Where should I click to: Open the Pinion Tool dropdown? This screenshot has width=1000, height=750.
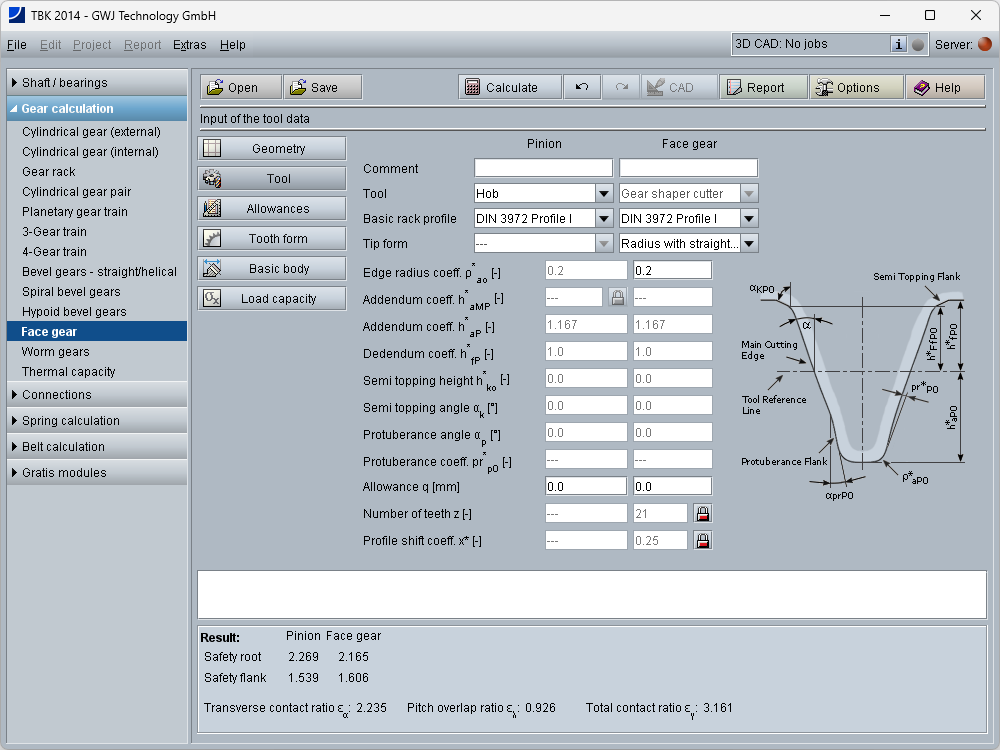(x=604, y=194)
